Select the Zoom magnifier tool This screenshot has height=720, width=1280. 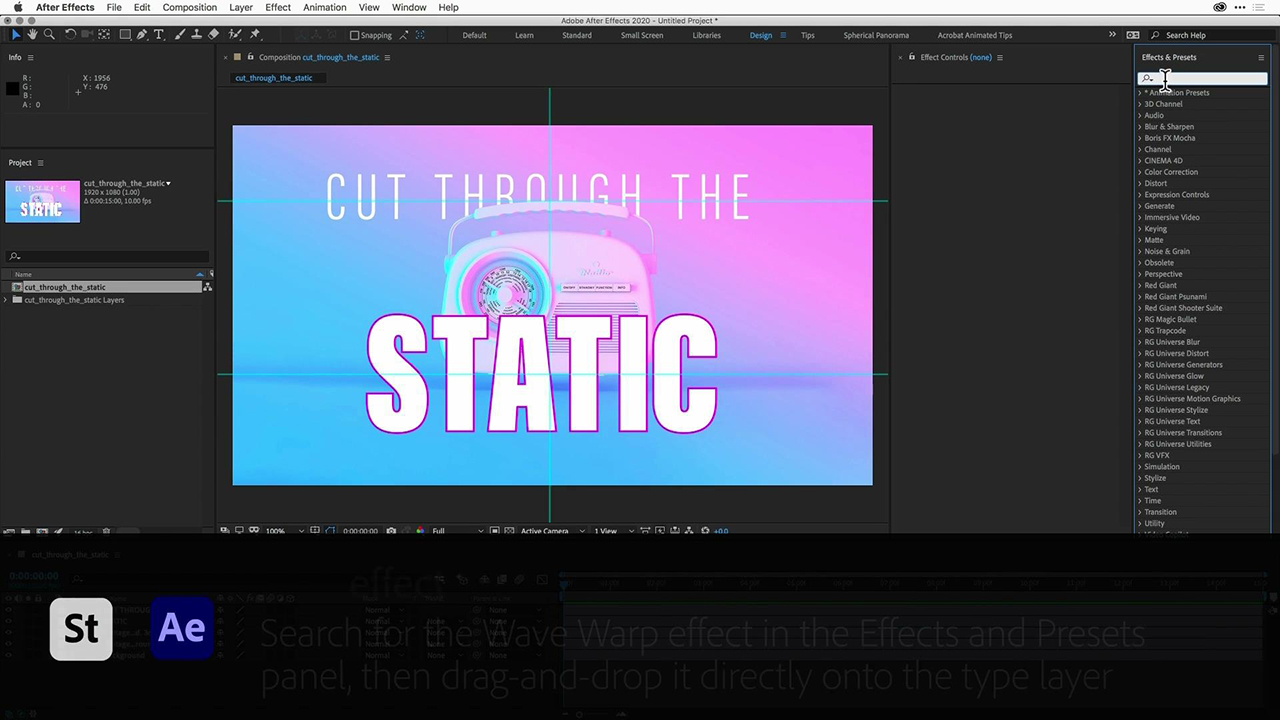pos(48,34)
